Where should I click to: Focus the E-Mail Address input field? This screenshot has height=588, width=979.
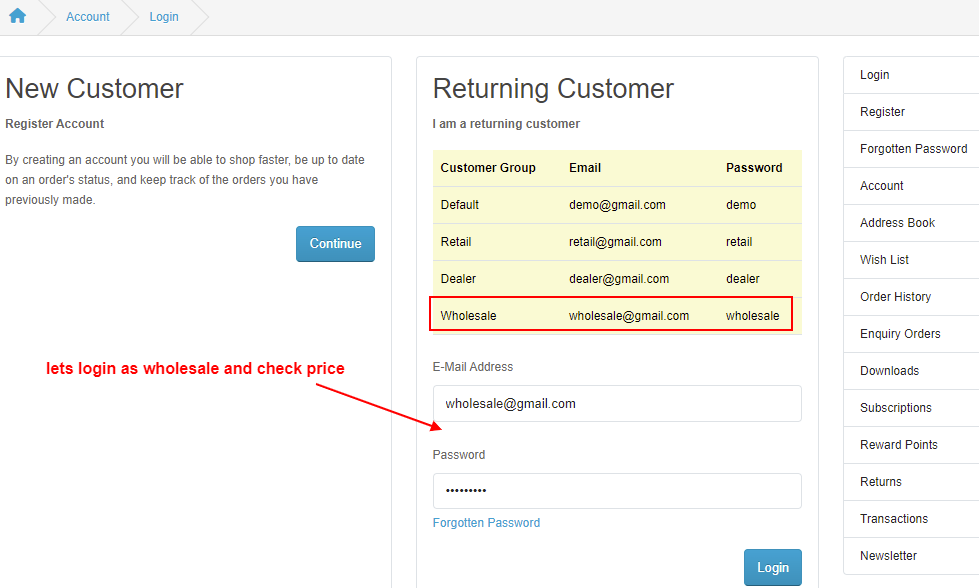[x=617, y=403]
